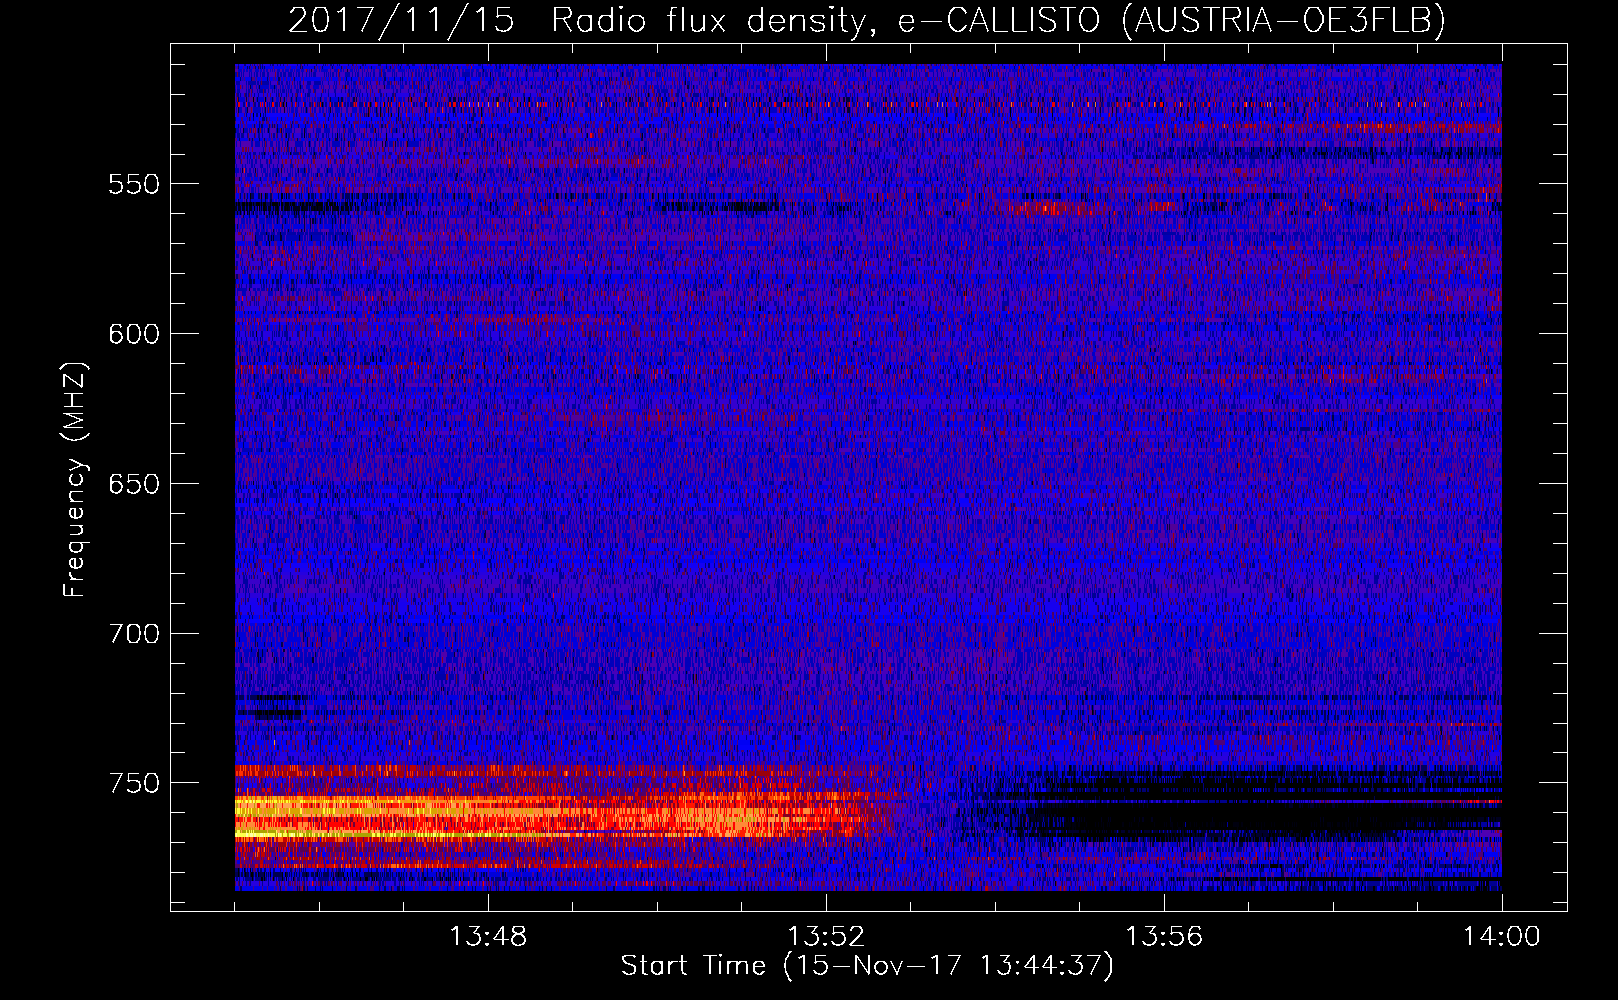Click the 'Frequency (MHZ)' axis label

point(75,480)
